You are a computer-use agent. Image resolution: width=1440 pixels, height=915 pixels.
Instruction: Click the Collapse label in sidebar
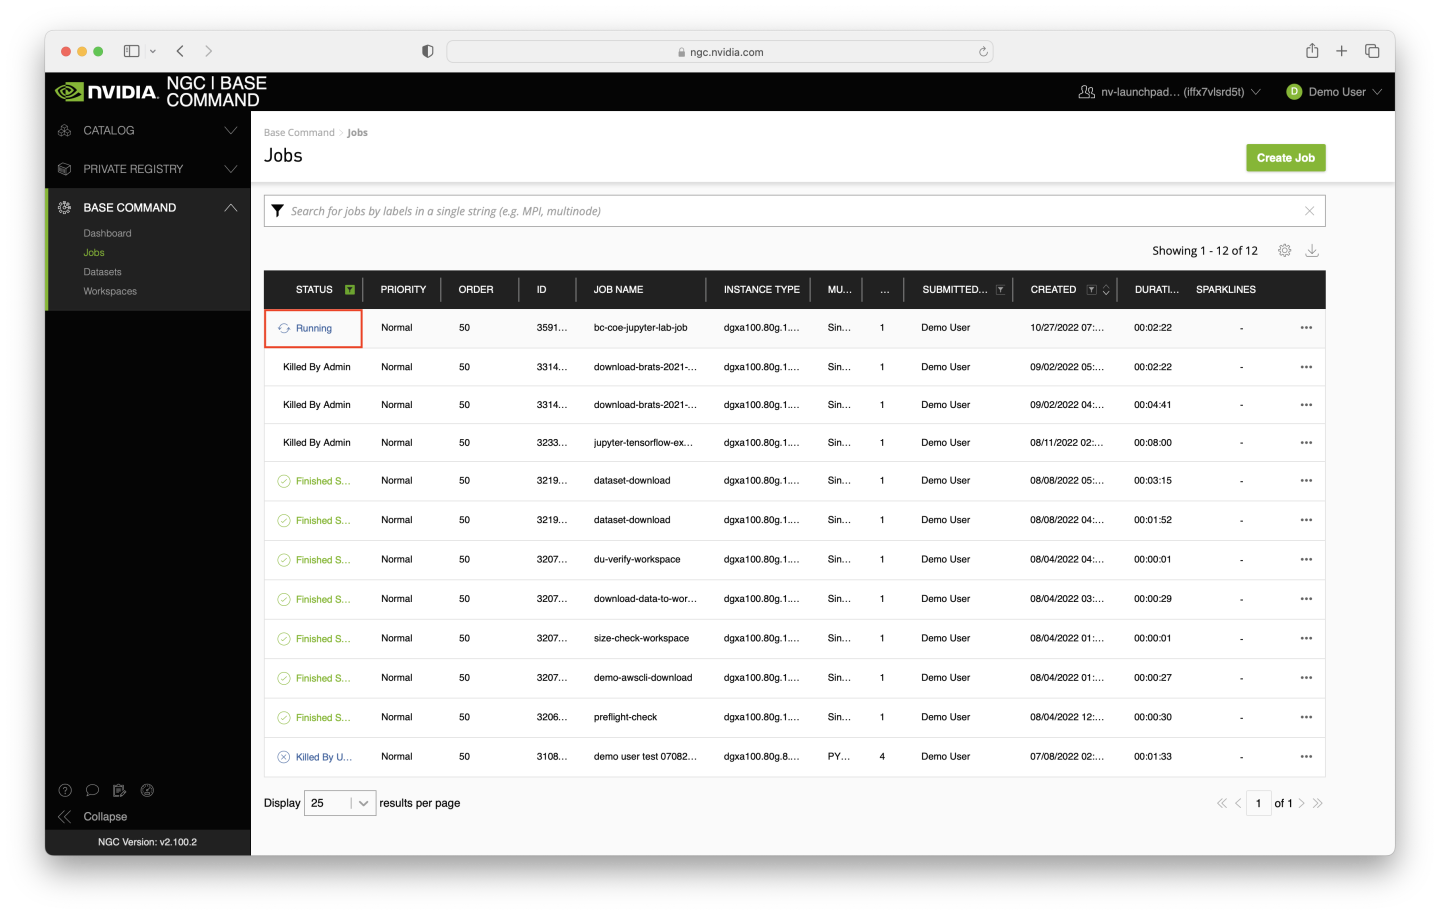click(x=105, y=817)
